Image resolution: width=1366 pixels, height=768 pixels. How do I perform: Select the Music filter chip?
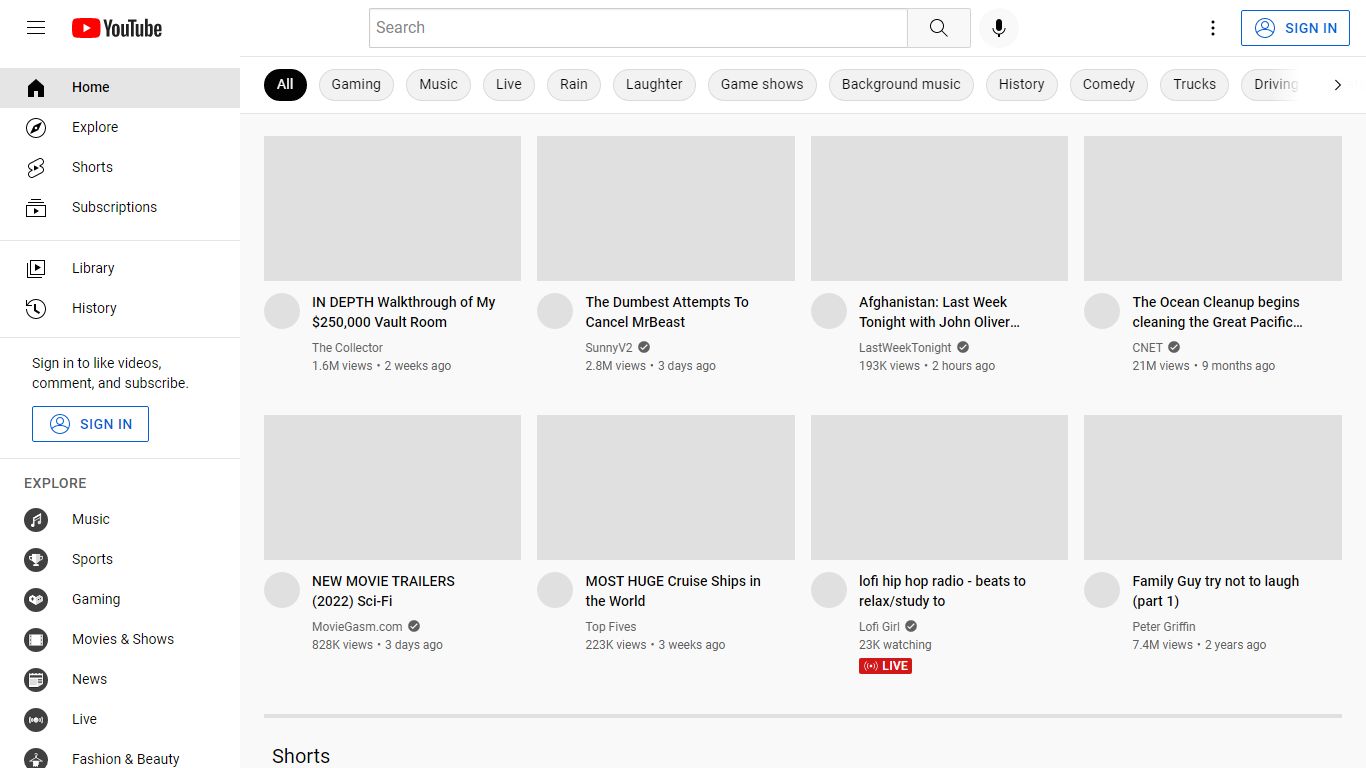pyautogui.click(x=438, y=85)
